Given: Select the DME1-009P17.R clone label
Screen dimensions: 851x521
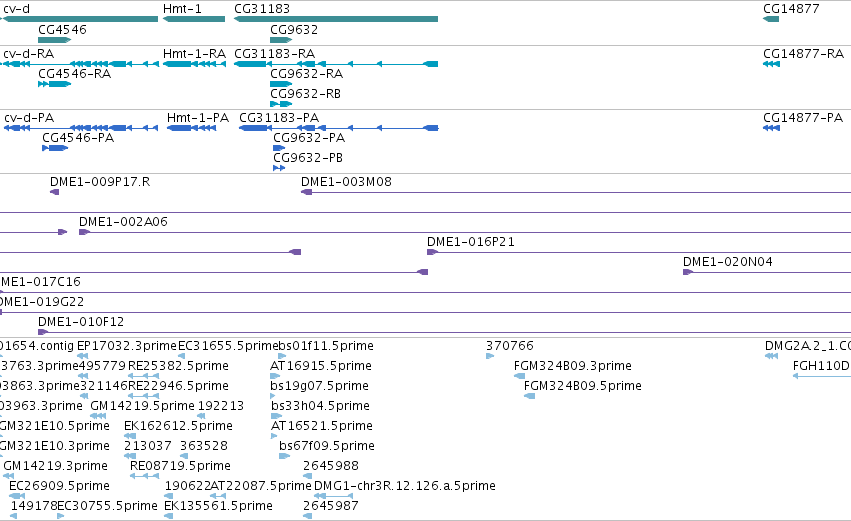Looking at the screenshot, I should pyautogui.click(x=100, y=182).
